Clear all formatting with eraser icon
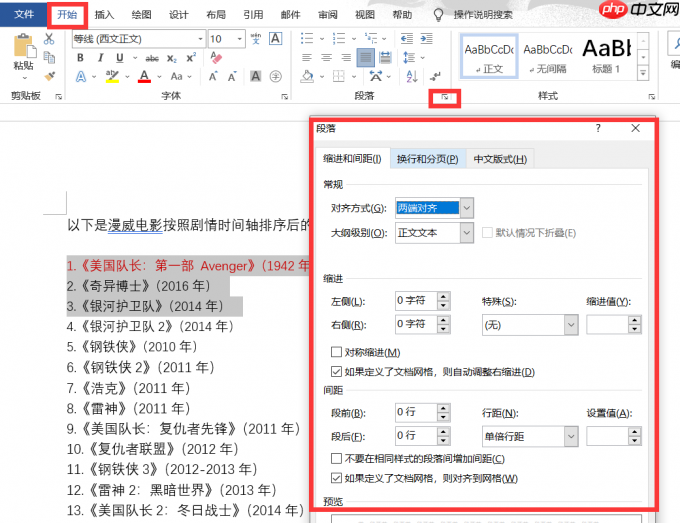 216,57
